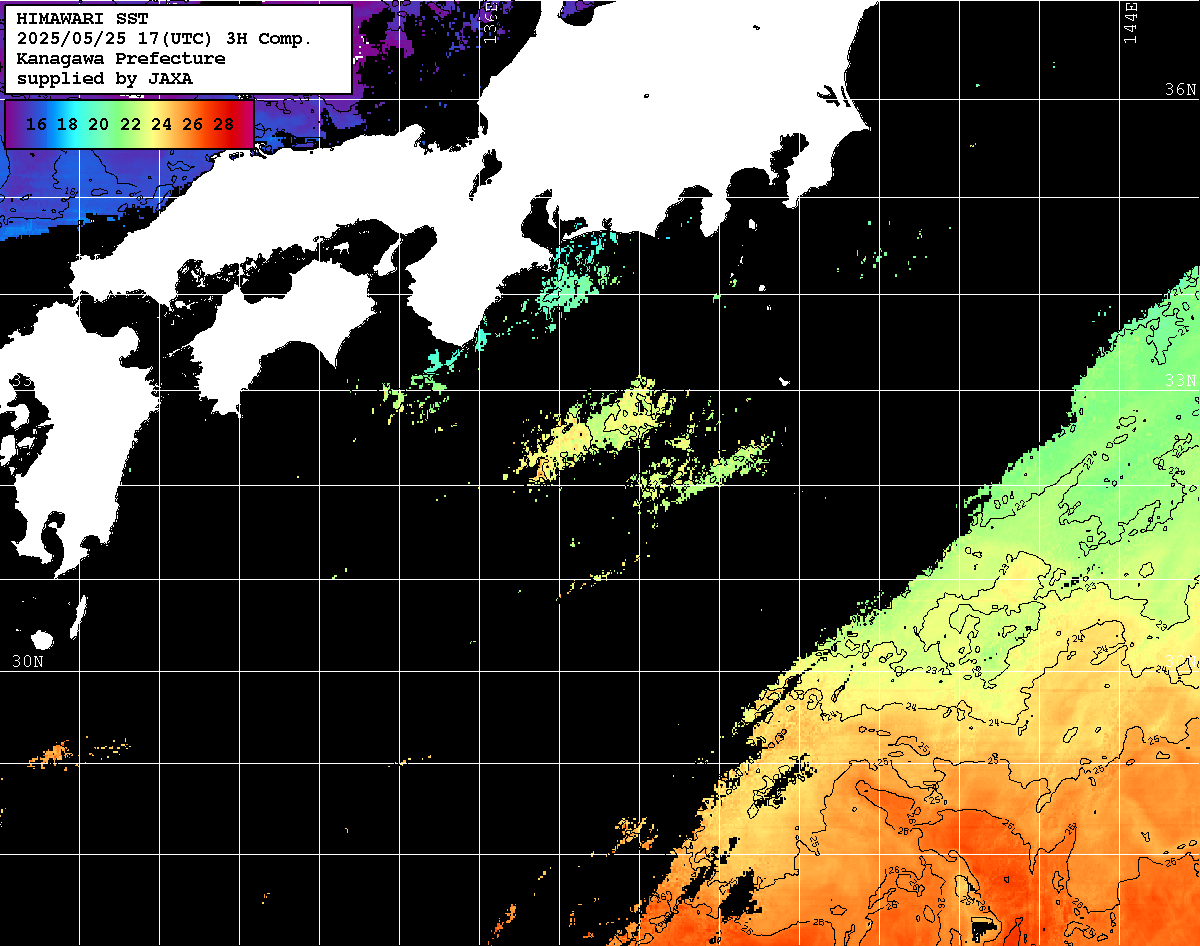This screenshot has height=946, width=1200.
Task: Click the "Kanagawa Prefecture" text line
Action: click(x=121, y=59)
